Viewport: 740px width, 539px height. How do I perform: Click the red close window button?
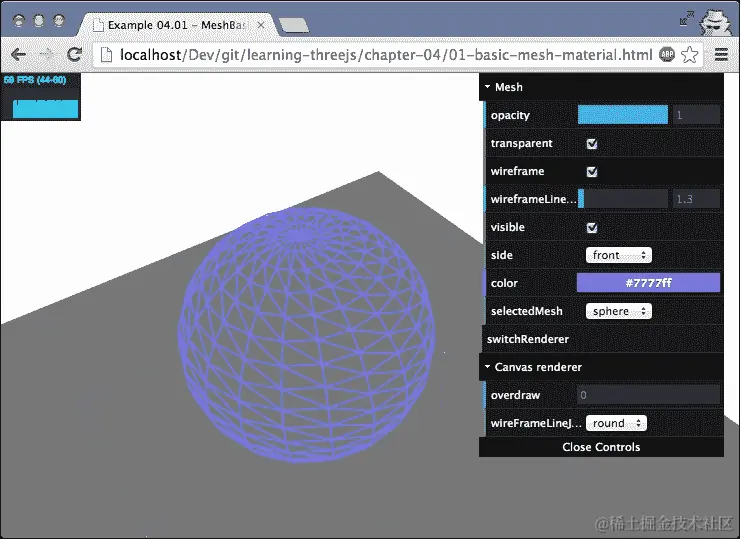(18, 20)
